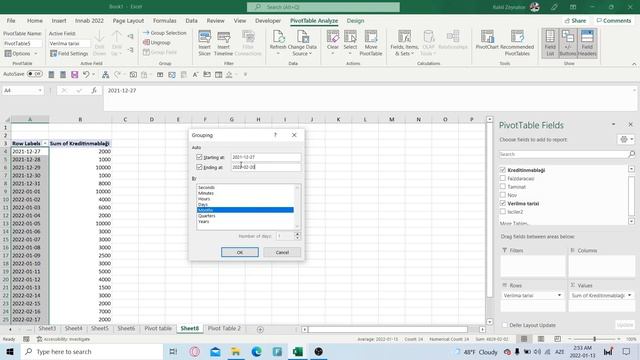This screenshot has width=640, height=360.
Task: Open Recommended PivotTables
Action: click(x=517, y=42)
